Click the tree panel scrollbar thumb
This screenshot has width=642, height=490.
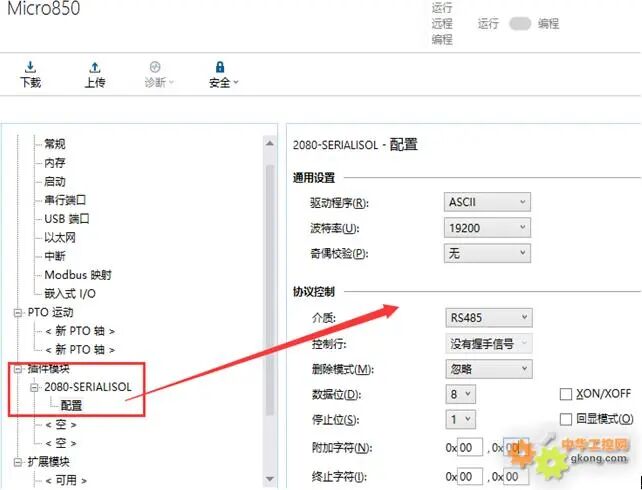269,290
